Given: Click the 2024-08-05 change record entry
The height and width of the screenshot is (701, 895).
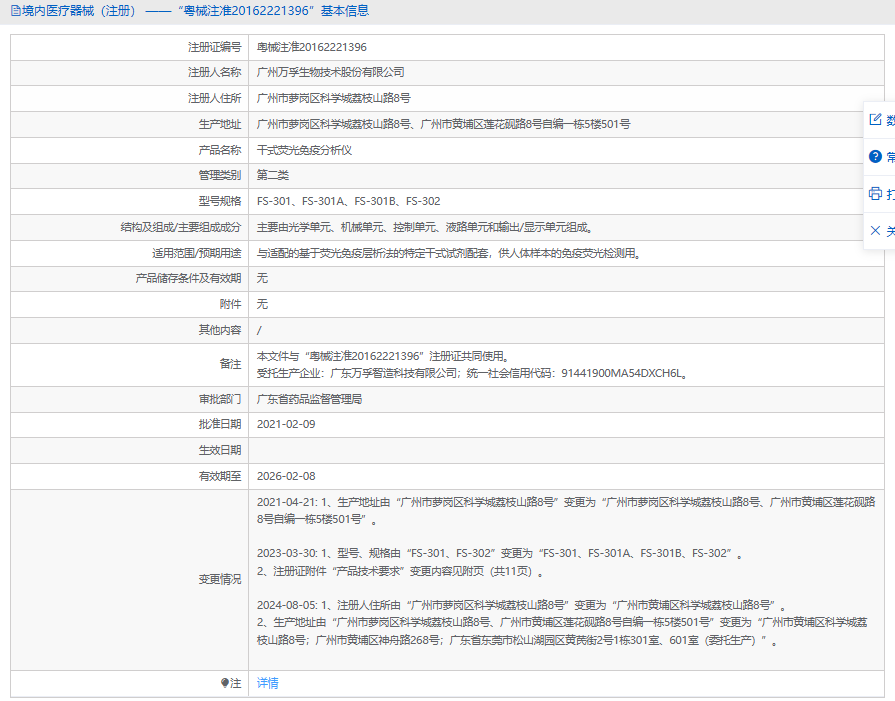Looking at the screenshot, I should coord(522,605).
